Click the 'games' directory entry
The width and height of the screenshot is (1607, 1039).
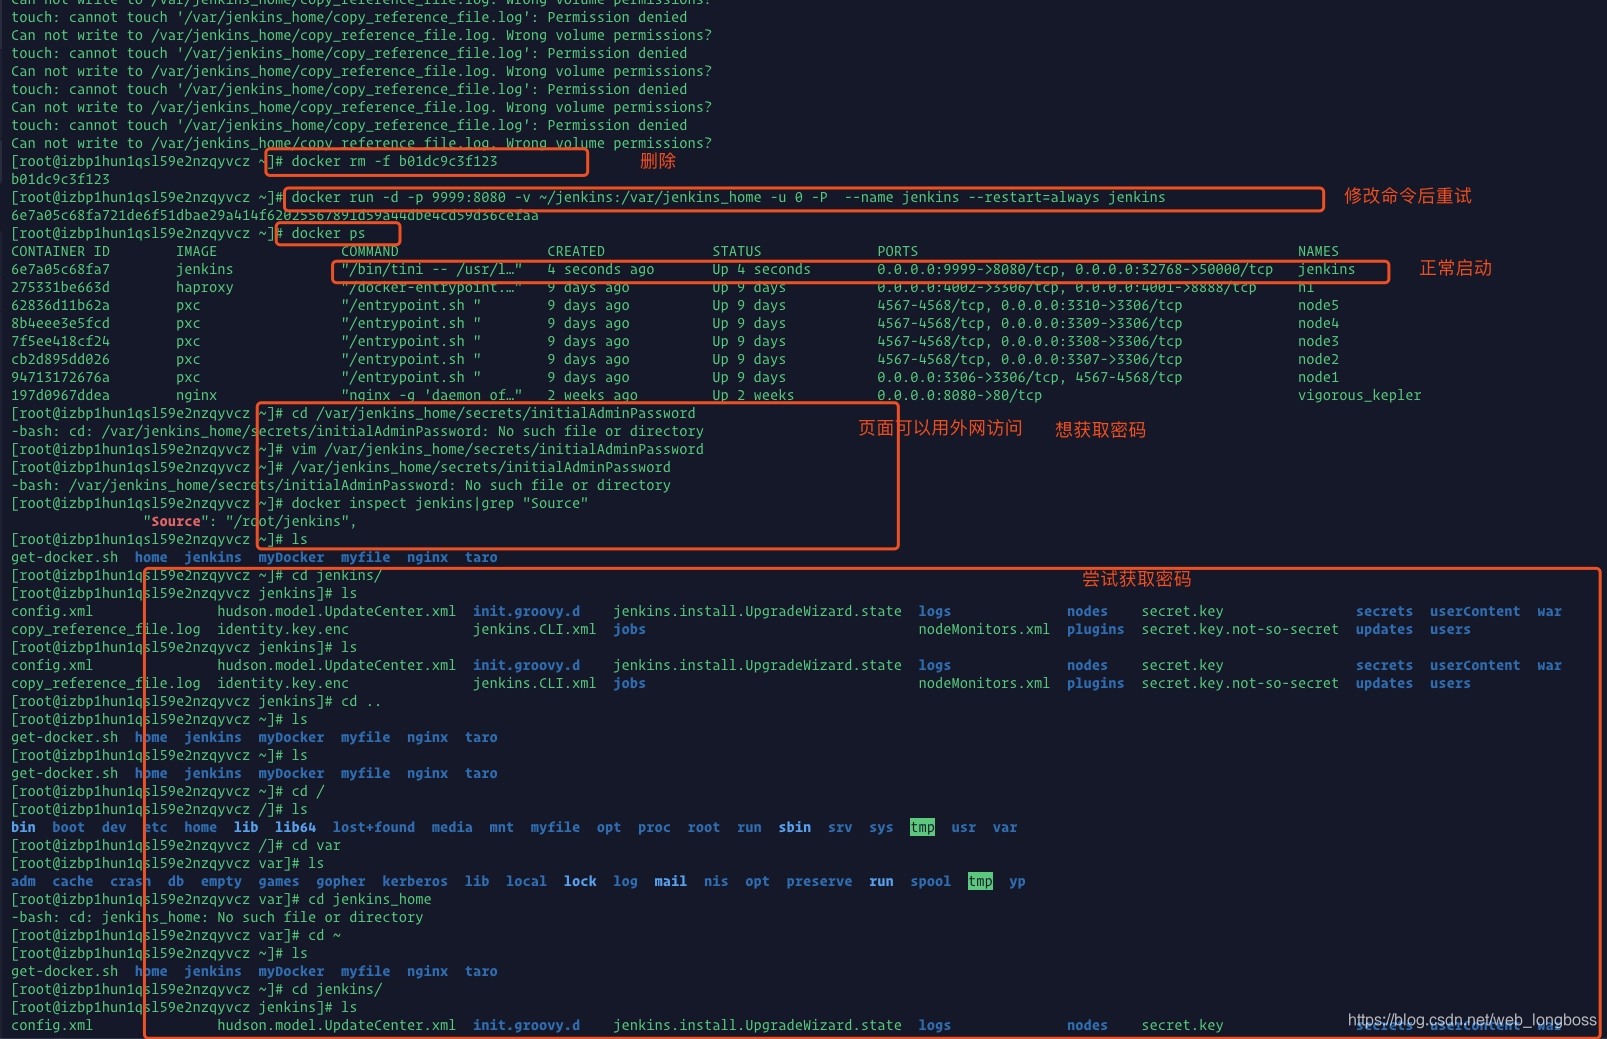(278, 881)
